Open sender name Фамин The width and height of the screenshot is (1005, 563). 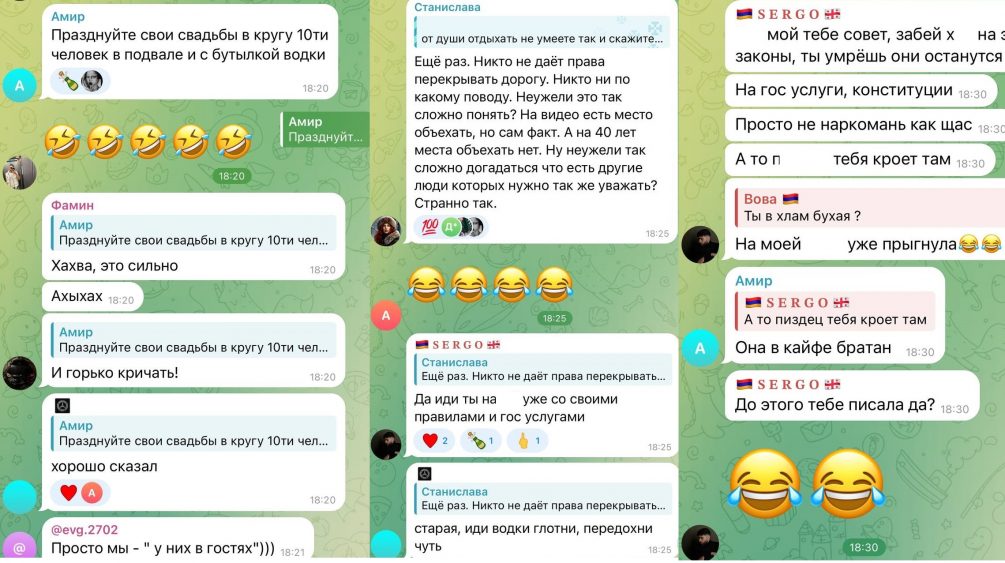click(x=72, y=205)
